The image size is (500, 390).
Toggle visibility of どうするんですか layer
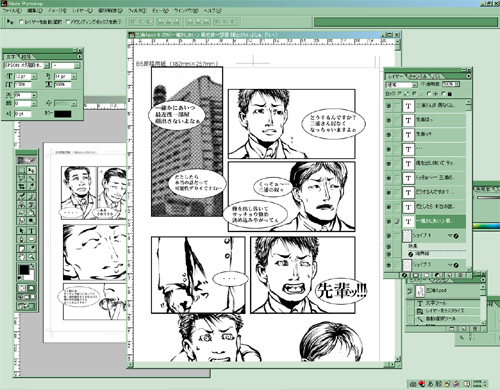(388, 192)
